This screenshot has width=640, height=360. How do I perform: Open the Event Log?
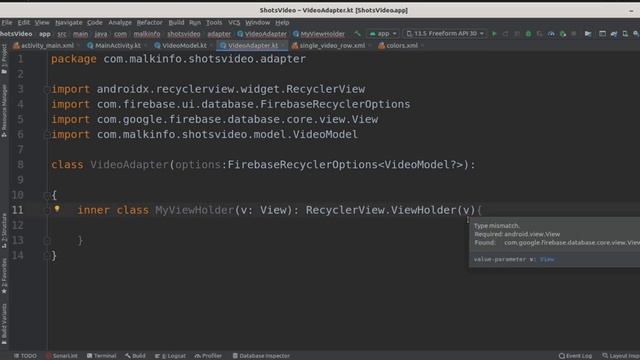point(575,356)
